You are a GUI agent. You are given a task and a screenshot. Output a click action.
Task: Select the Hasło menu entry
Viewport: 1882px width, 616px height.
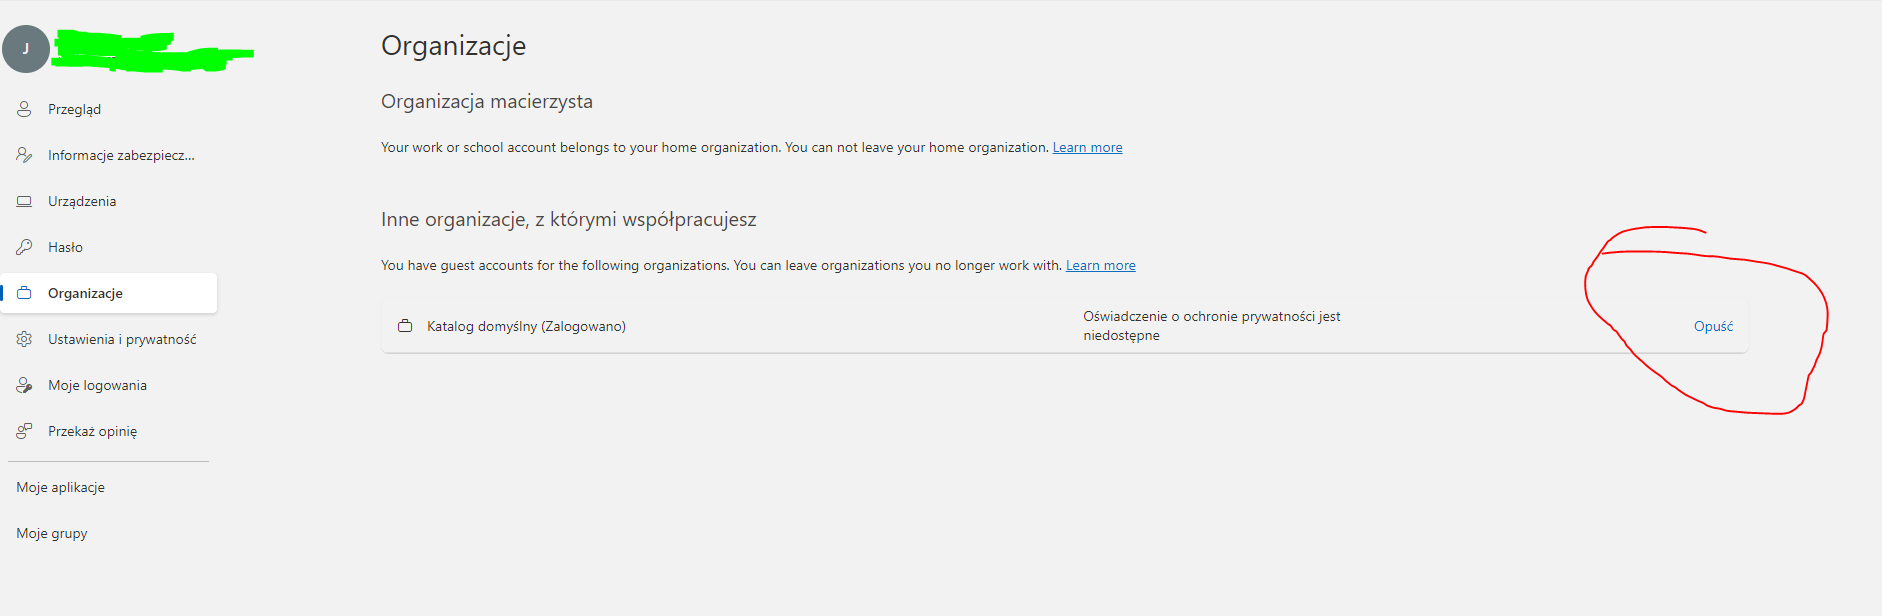point(108,247)
